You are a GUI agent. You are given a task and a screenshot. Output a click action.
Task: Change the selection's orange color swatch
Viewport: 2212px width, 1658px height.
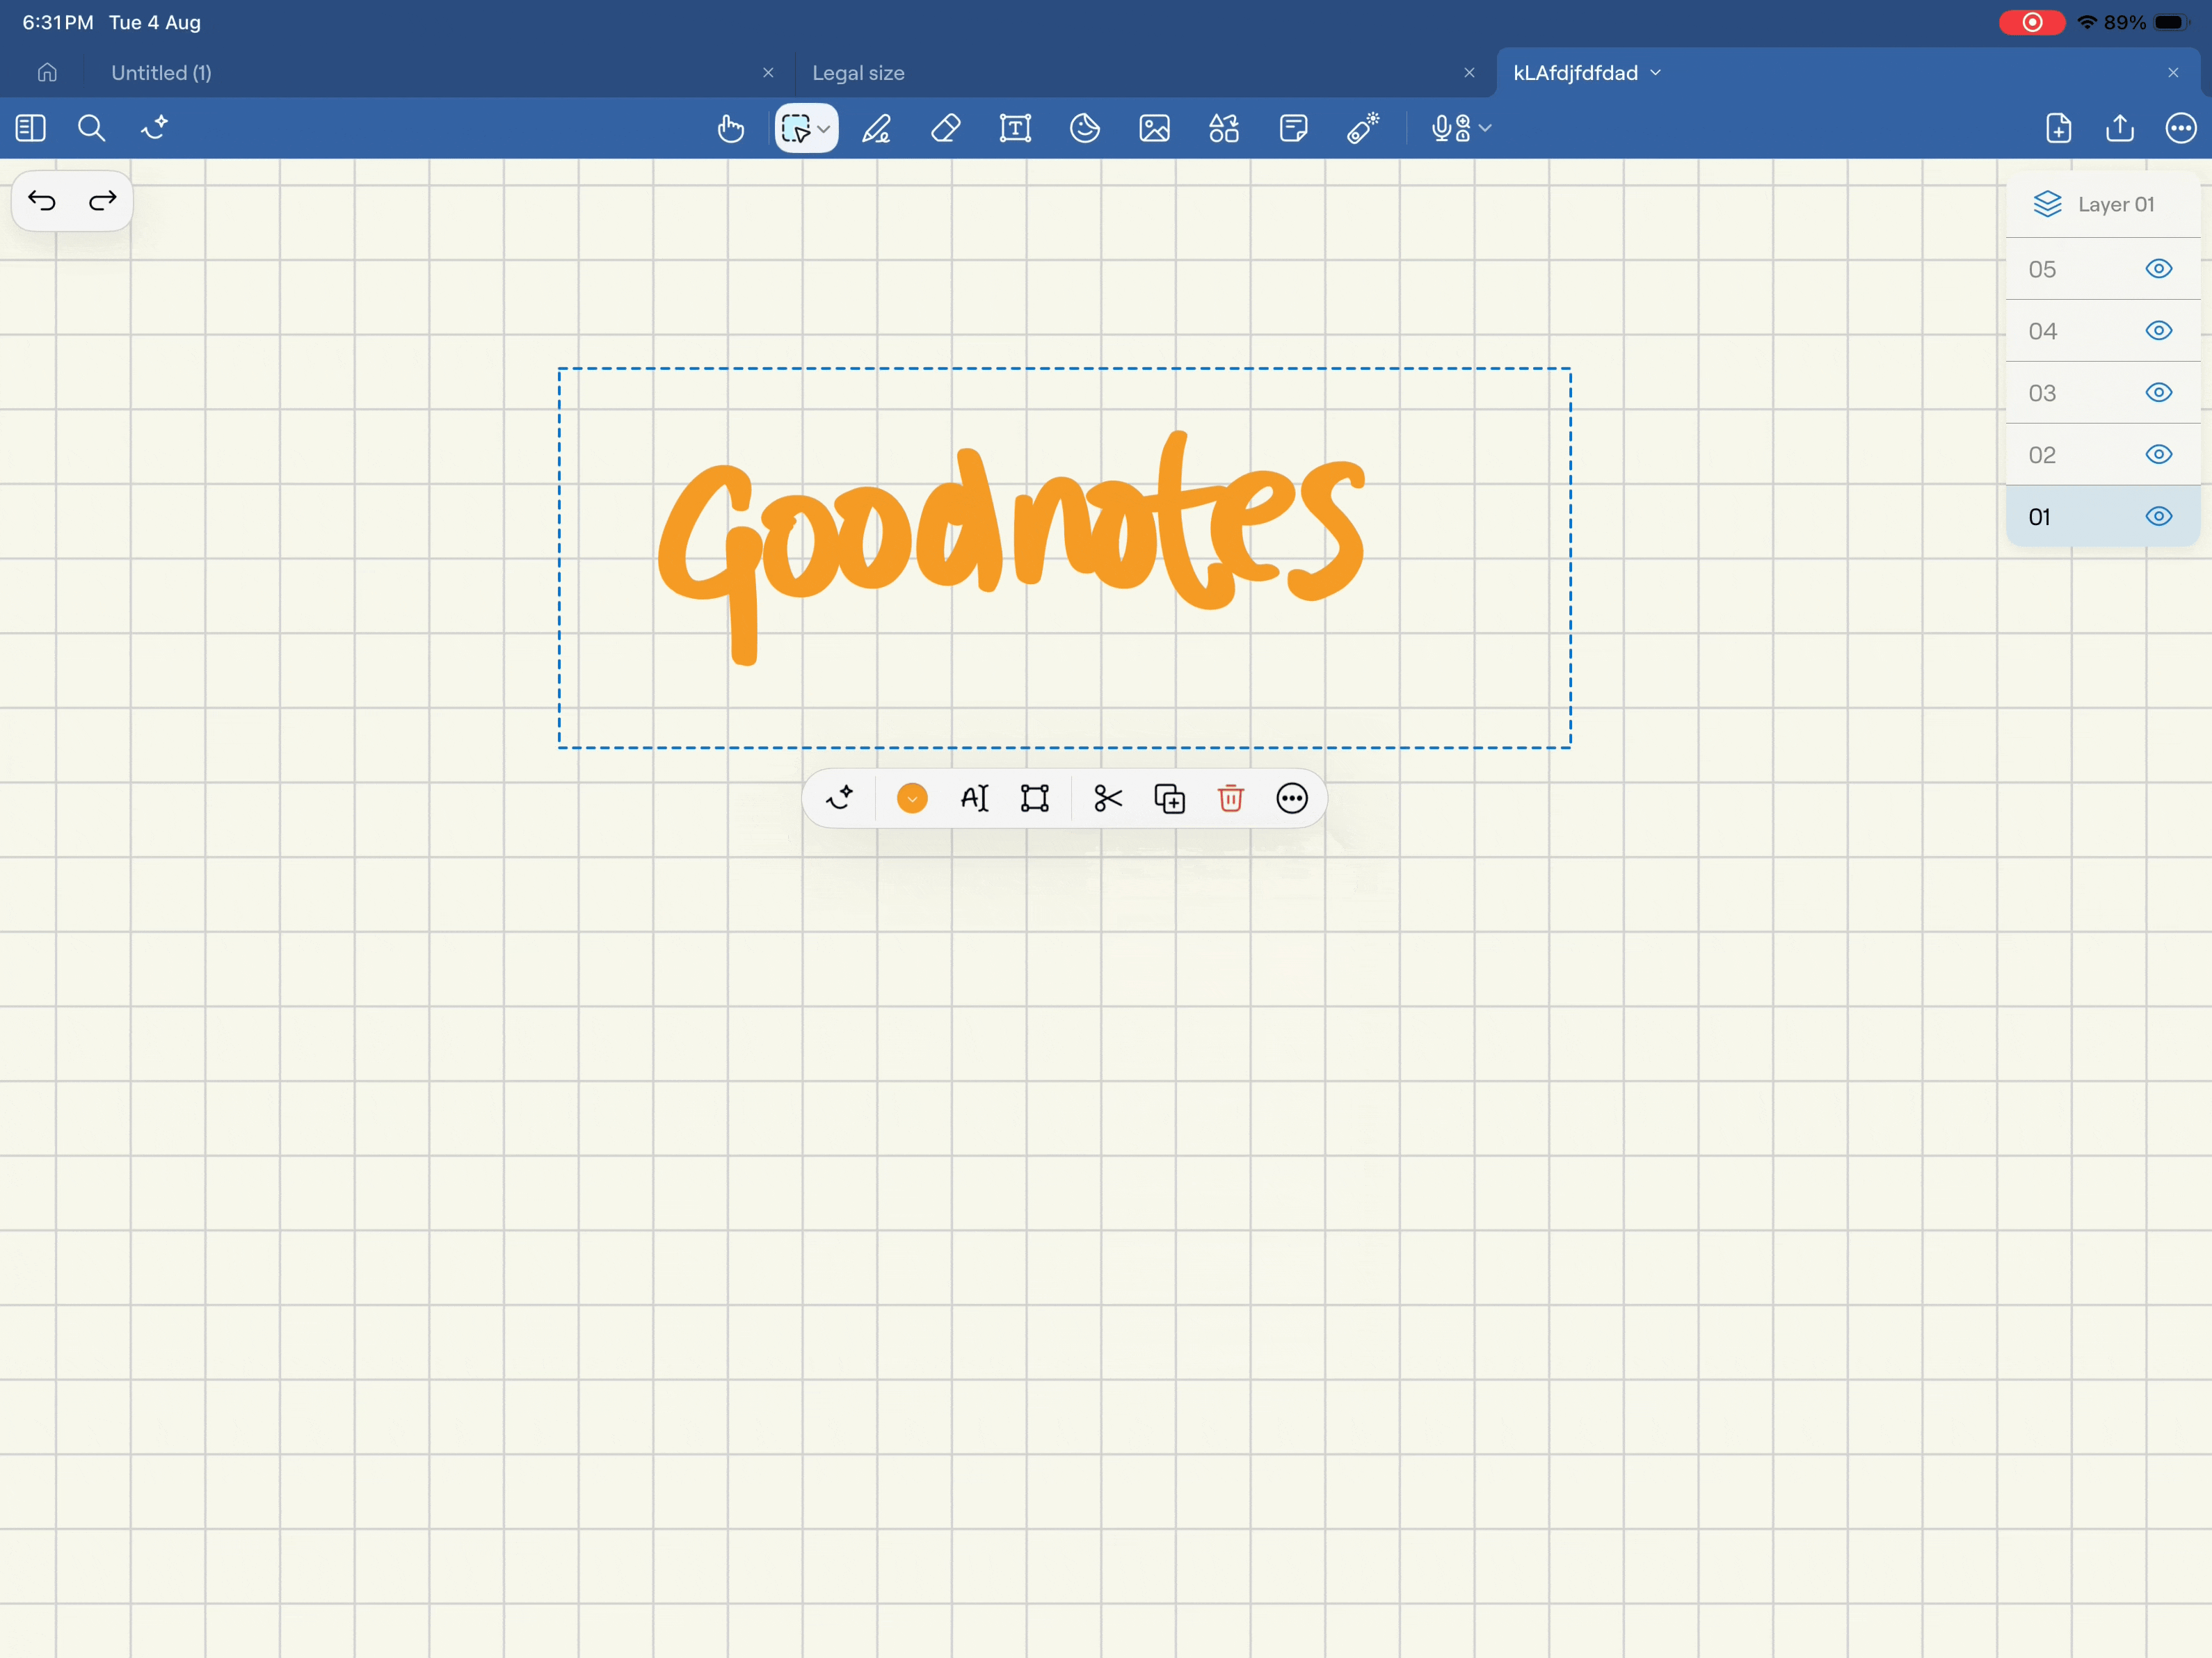tap(912, 798)
